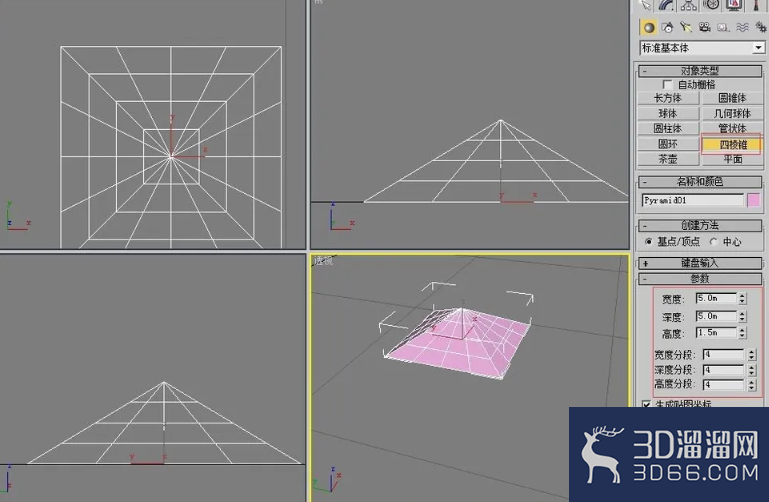Screen dimensions: 769x502
Task: Pick the 圆环 primitive button
Action: click(668, 144)
